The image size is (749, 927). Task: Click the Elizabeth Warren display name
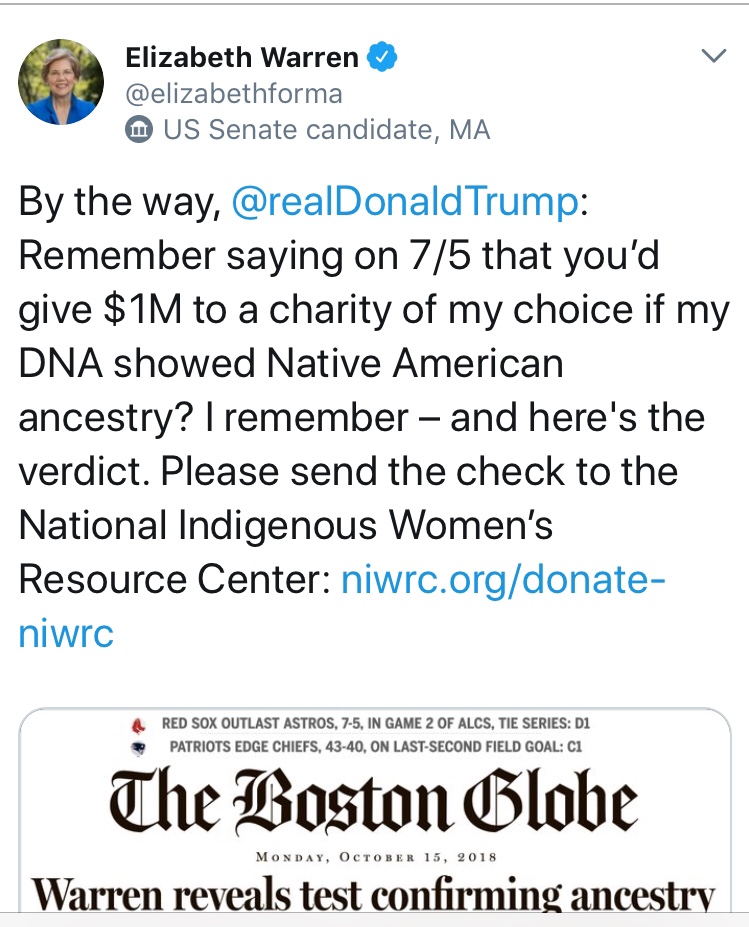(x=241, y=58)
